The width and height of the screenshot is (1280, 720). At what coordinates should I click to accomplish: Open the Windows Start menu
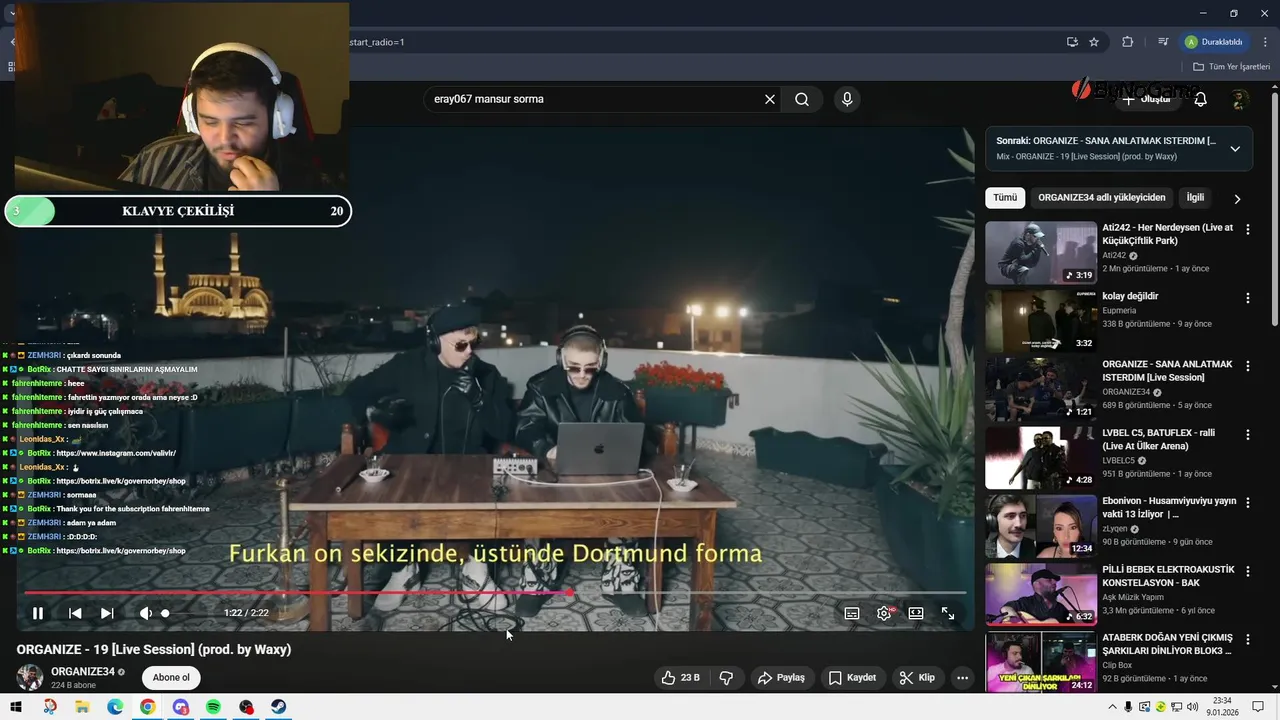tap(16, 707)
